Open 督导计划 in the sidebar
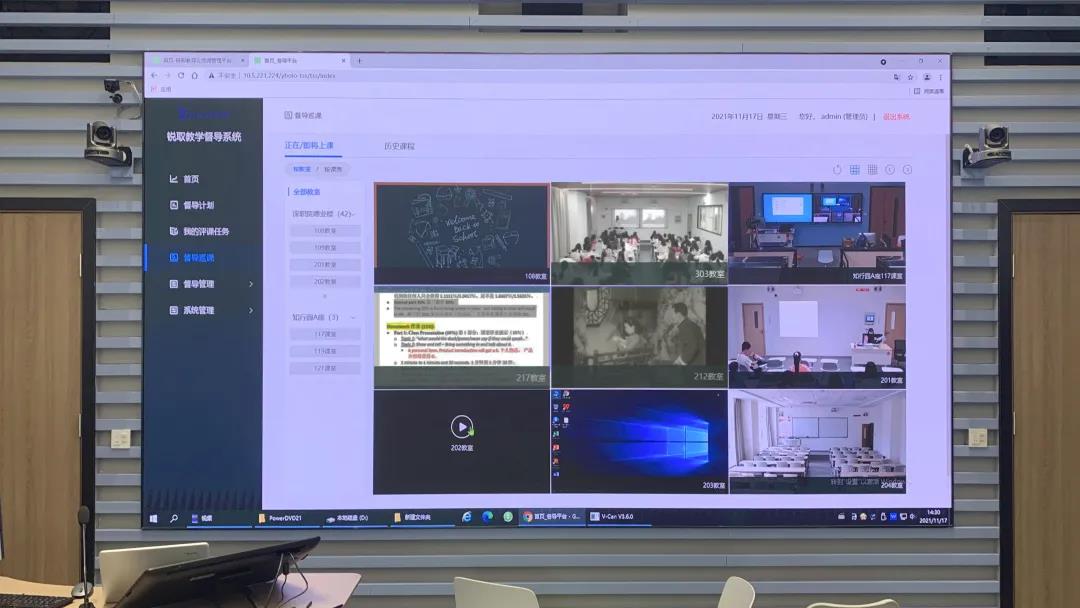1080x608 pixels. (x=197, y=205)
